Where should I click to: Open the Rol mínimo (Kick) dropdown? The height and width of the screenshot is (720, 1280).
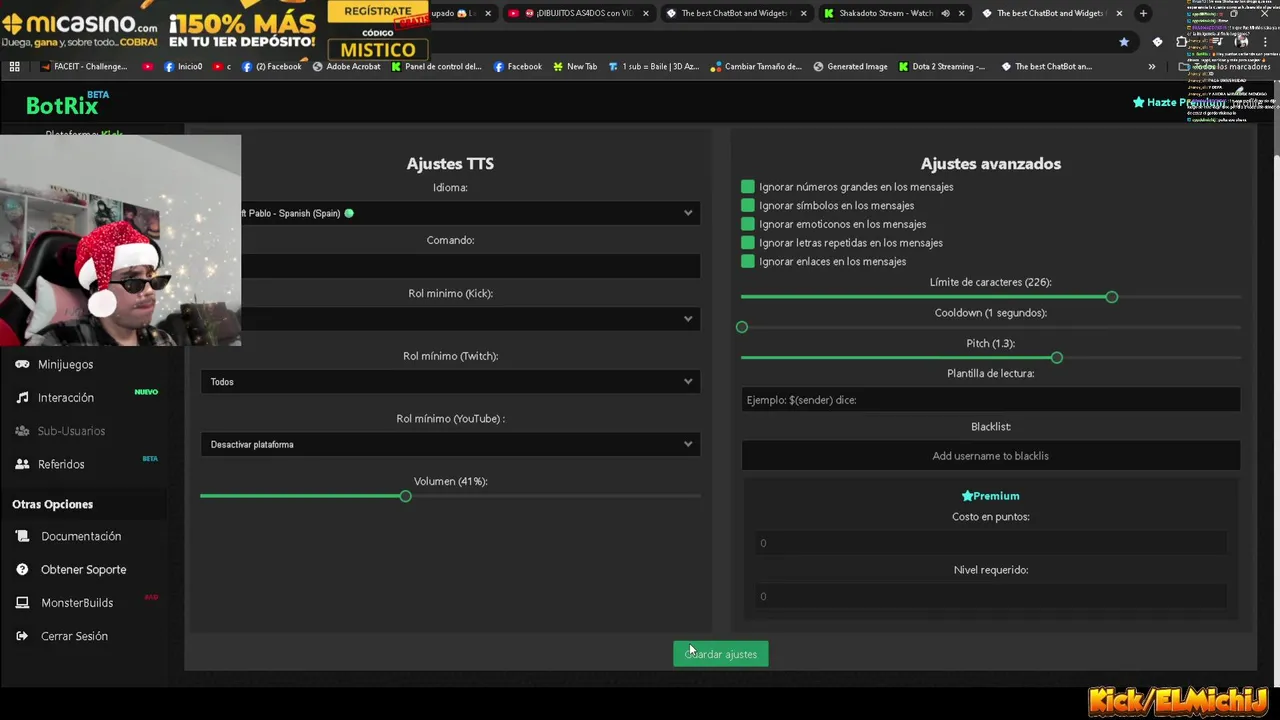click(450, 319)
